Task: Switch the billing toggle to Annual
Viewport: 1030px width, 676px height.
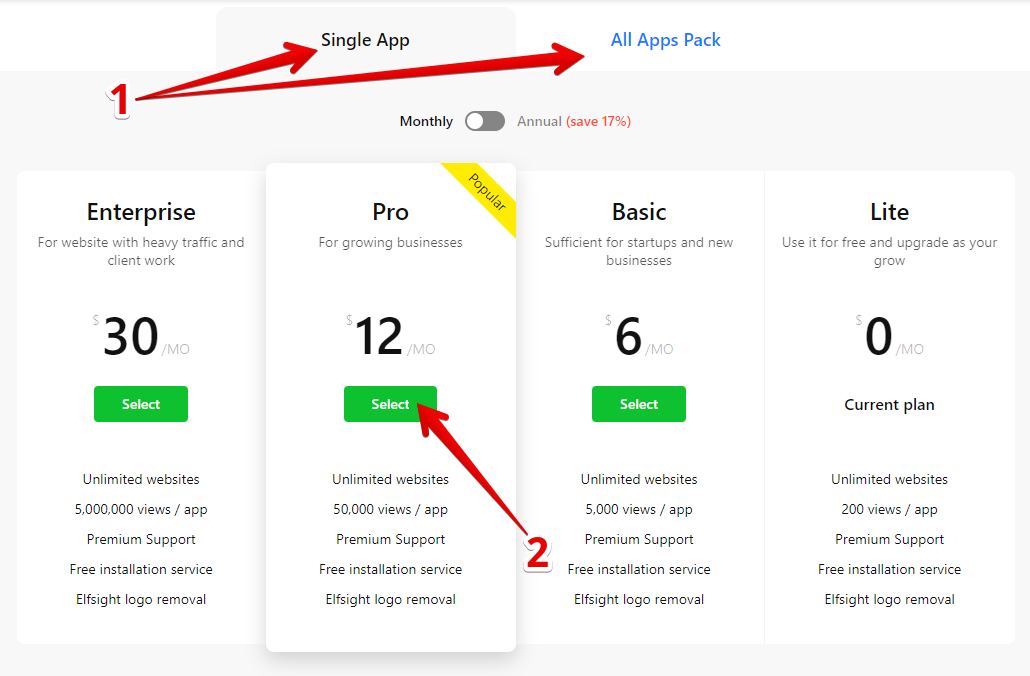Action: (484, 120)
